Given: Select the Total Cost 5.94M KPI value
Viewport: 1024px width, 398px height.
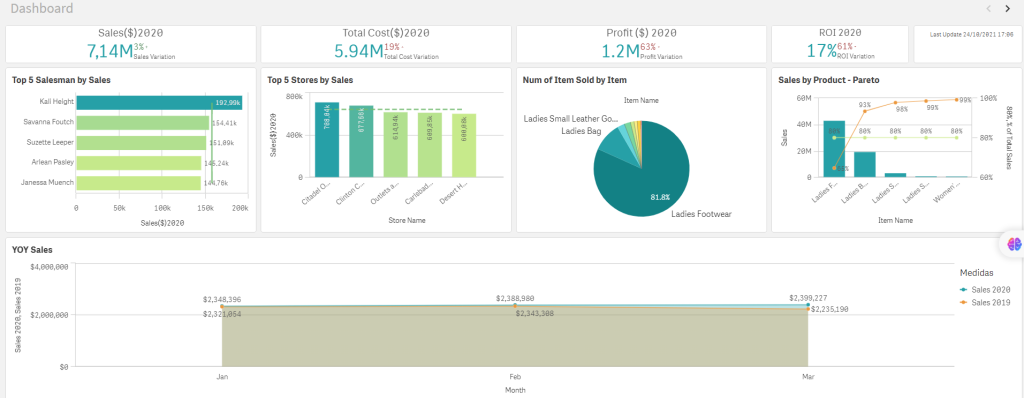Looking at the screenshot, I should [358, 51].
